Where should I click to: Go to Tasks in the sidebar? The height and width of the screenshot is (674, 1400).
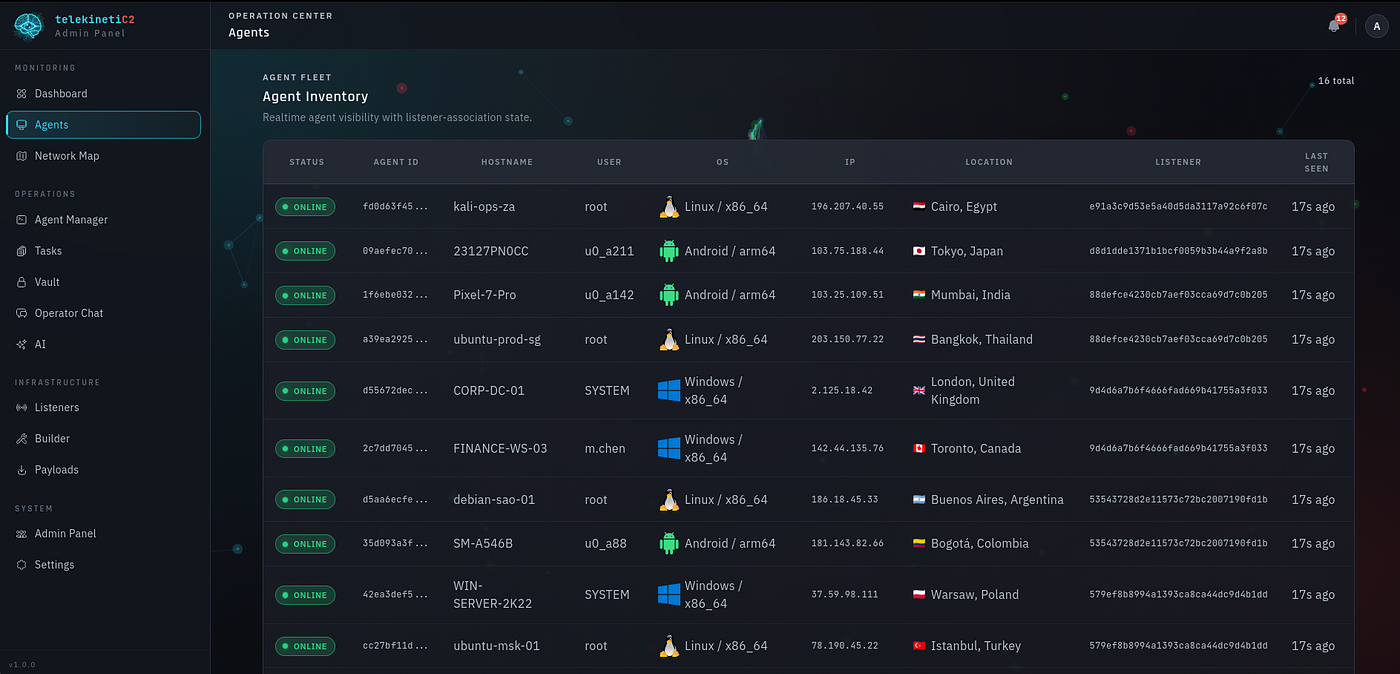(x=105, y=251)
